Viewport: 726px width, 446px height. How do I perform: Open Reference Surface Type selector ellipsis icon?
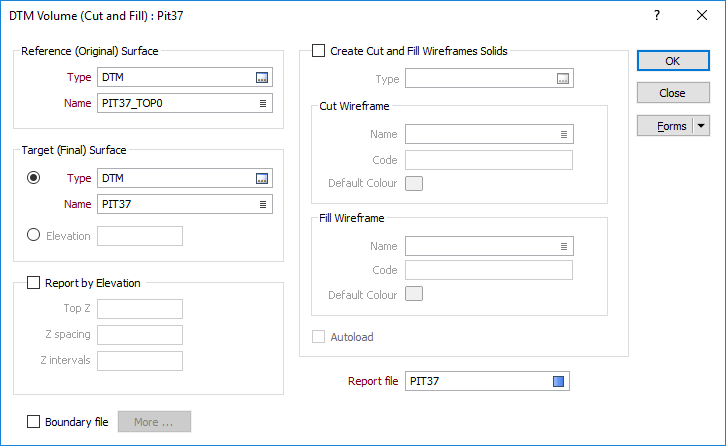pos(262,78)
